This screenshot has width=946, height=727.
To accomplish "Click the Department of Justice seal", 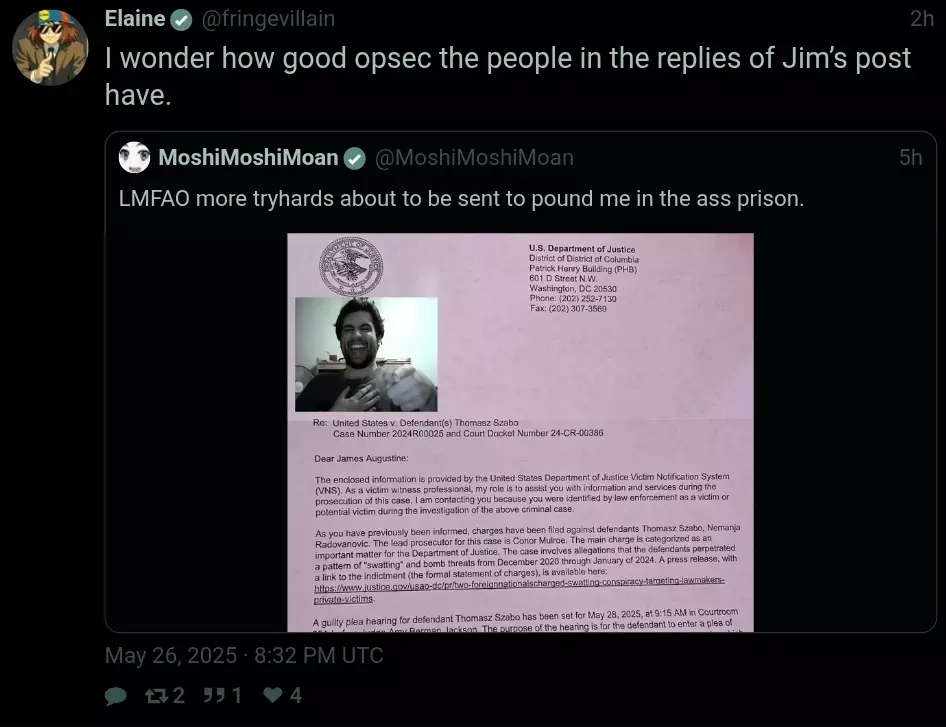I will 351,266.
